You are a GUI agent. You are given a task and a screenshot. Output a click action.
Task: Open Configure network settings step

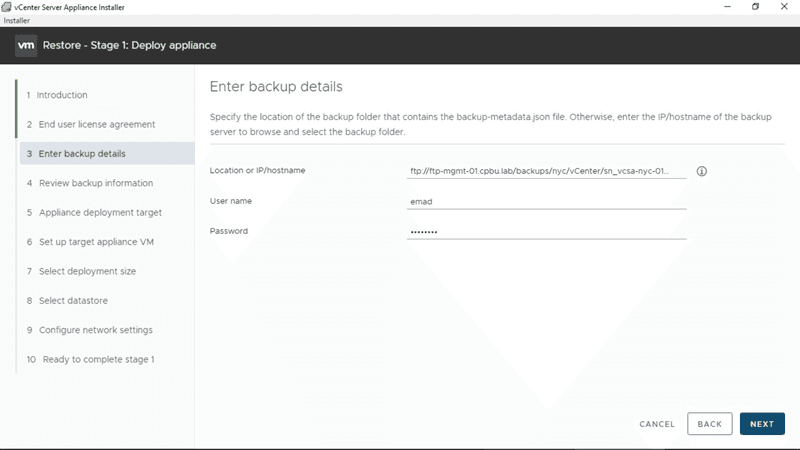pyautogui.click(x=96, y=330)
